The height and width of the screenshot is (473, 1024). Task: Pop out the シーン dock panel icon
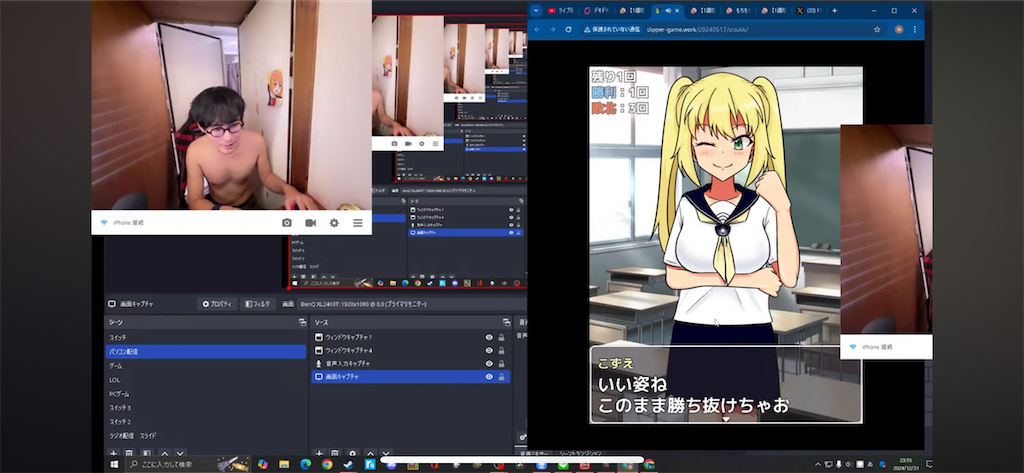[x=302, y=323]
